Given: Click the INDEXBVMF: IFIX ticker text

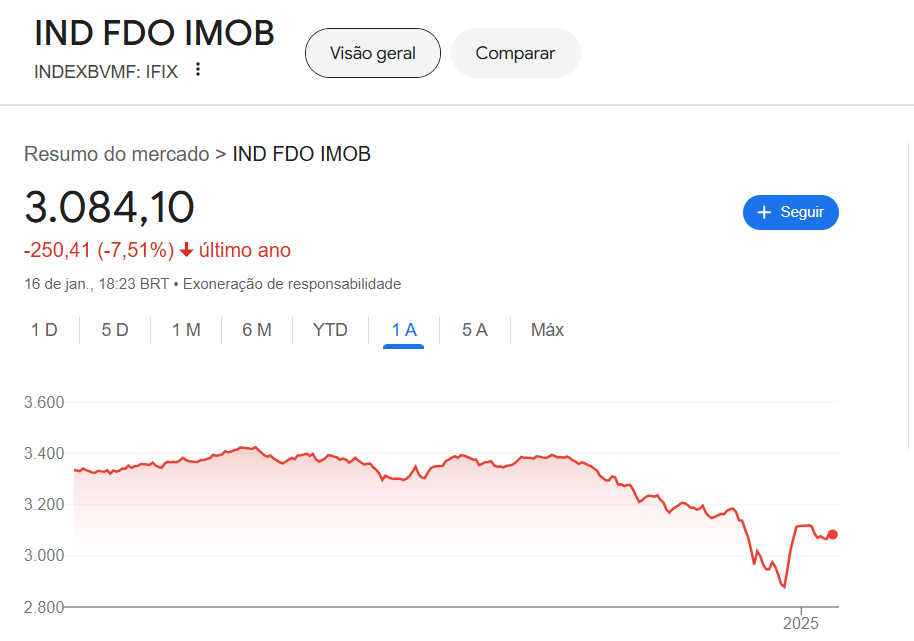Looking at the screenshot, I should [106, 71].
